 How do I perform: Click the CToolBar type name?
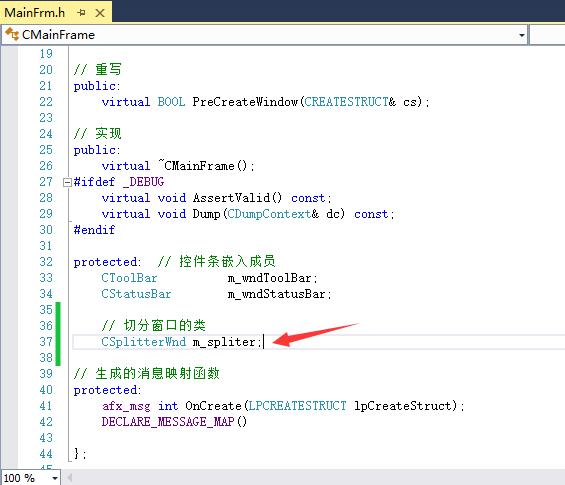pyautogui.click(x=129, y=278)
